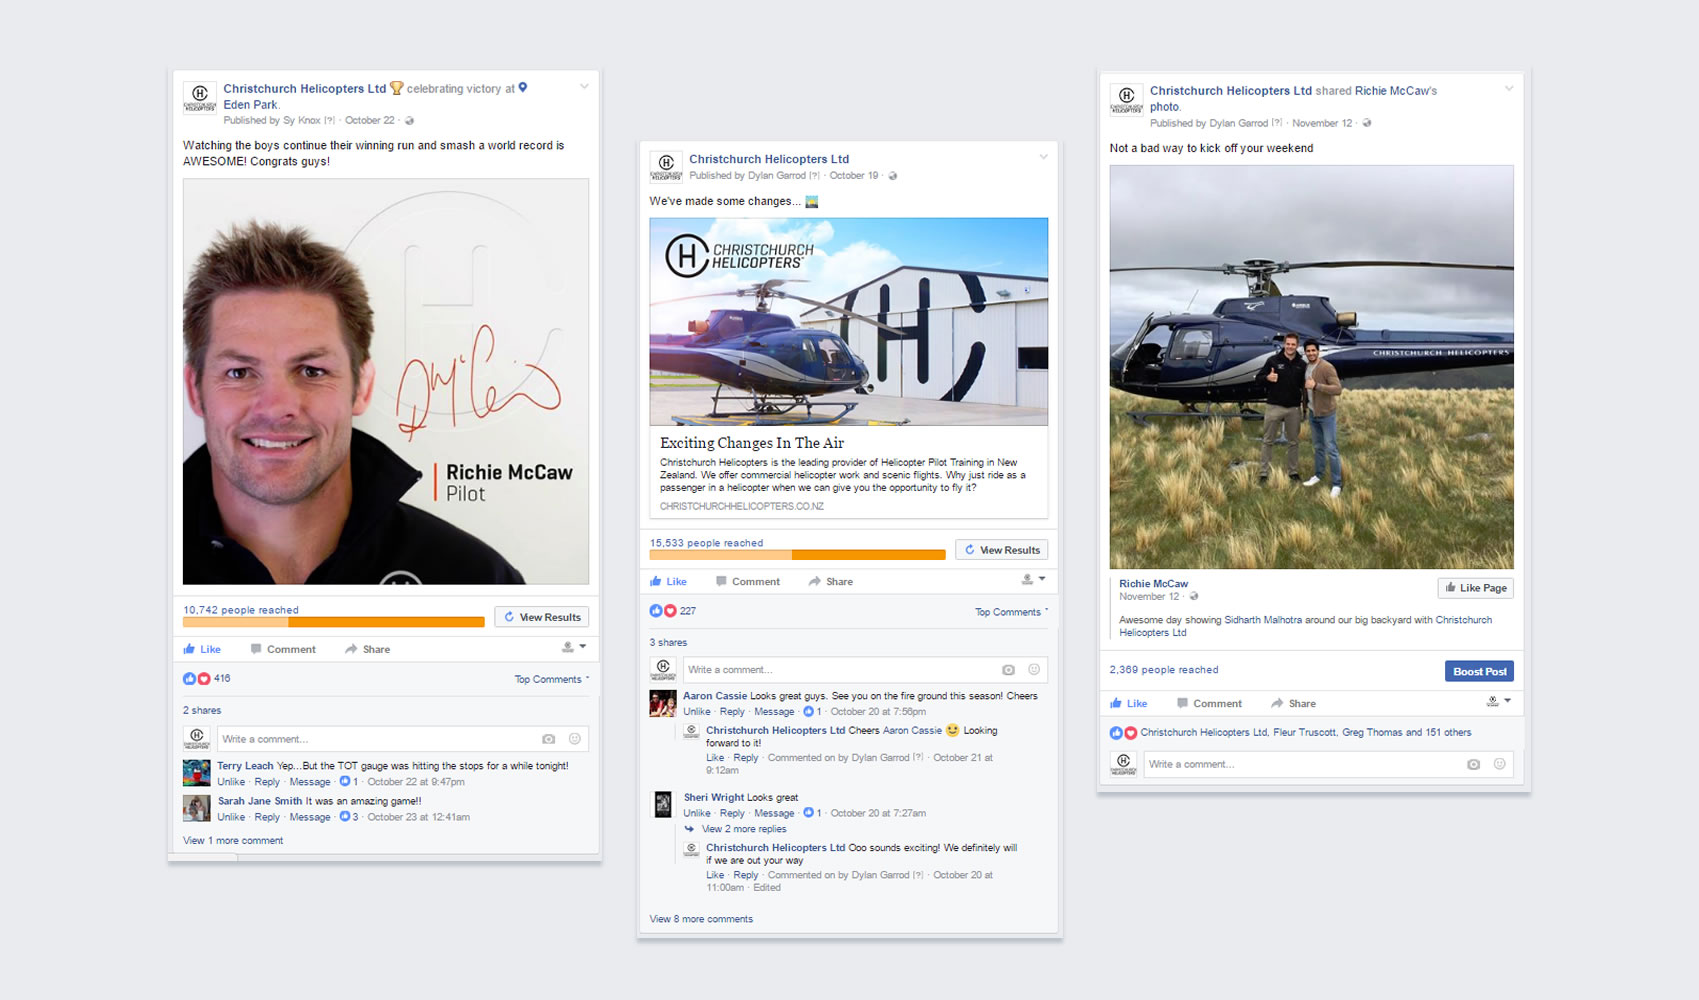The image size is (1699, 1000).
Task: Open audience selector next to Share on Eden Park post
Action: (574, 647)
